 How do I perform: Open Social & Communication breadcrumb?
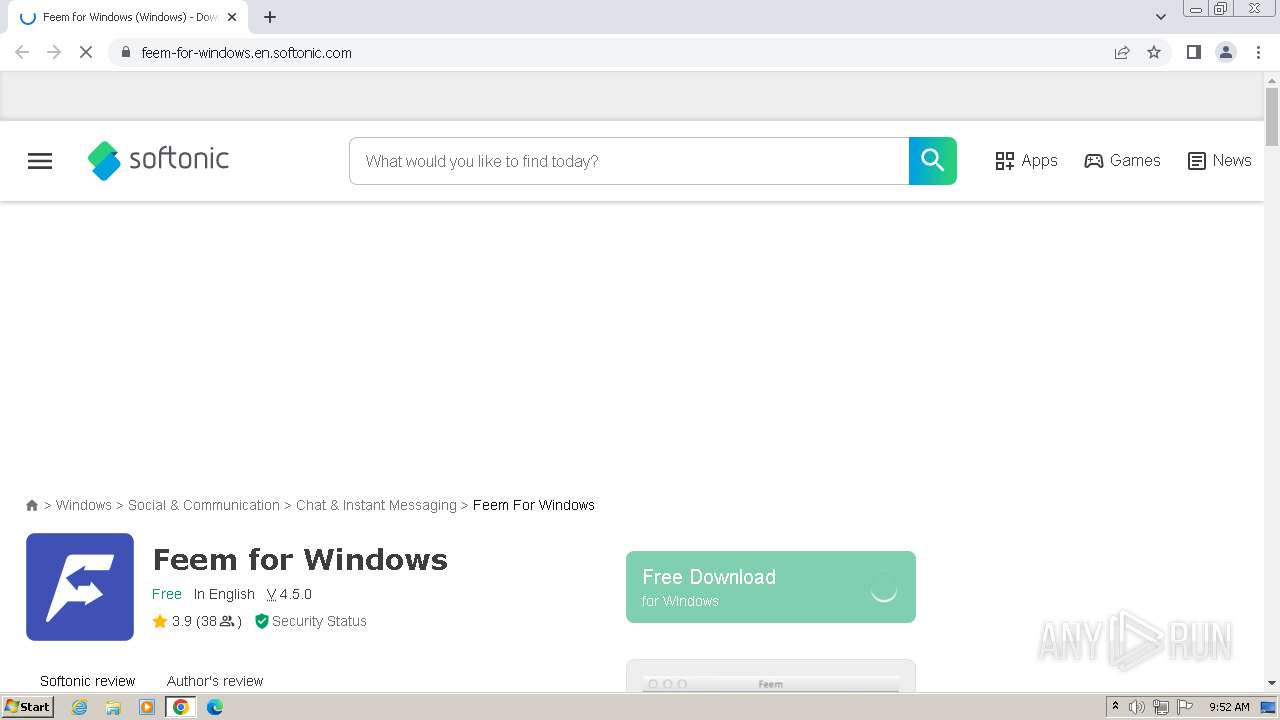[204, 505]
